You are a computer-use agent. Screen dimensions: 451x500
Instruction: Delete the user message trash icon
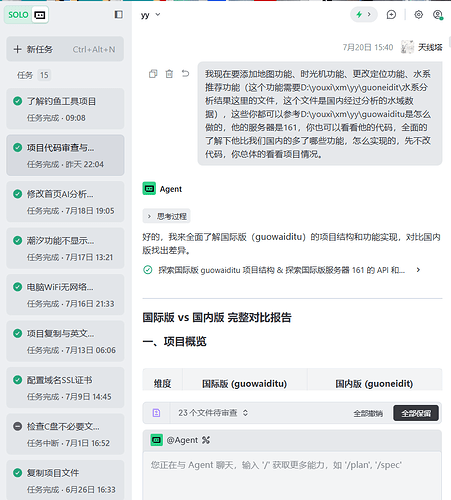[x=169, y=74]
